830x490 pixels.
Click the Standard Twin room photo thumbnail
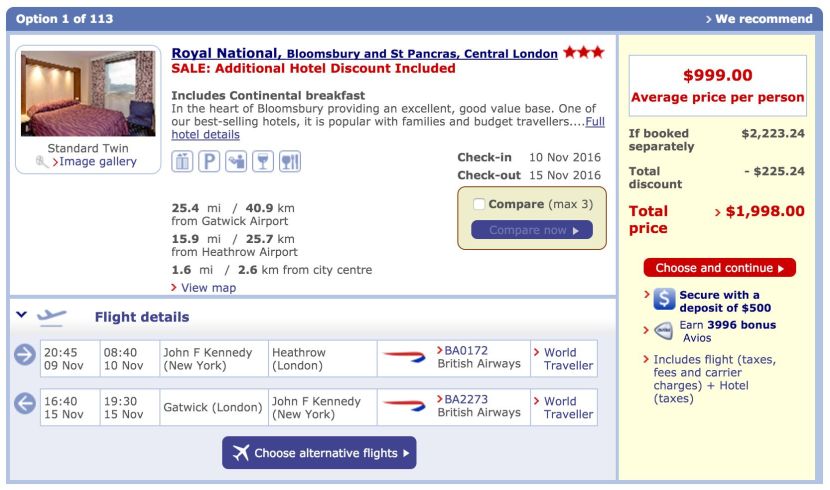click(x=88, y=94)
